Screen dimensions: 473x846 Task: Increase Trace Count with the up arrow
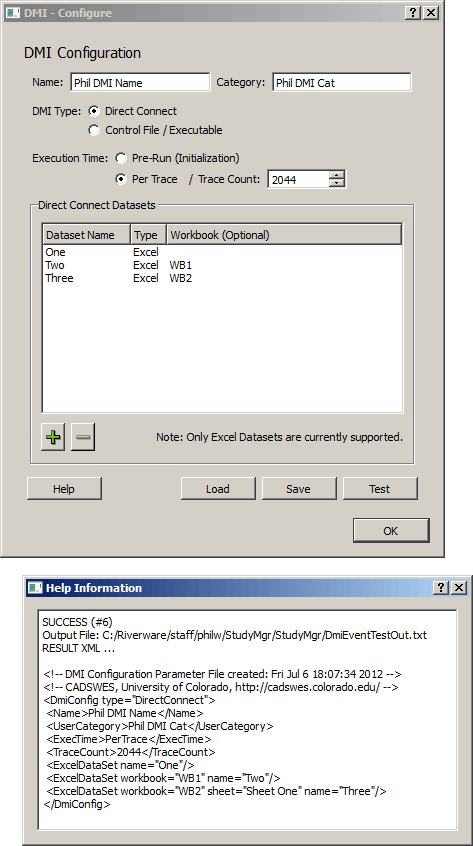[x=337, y=175]
